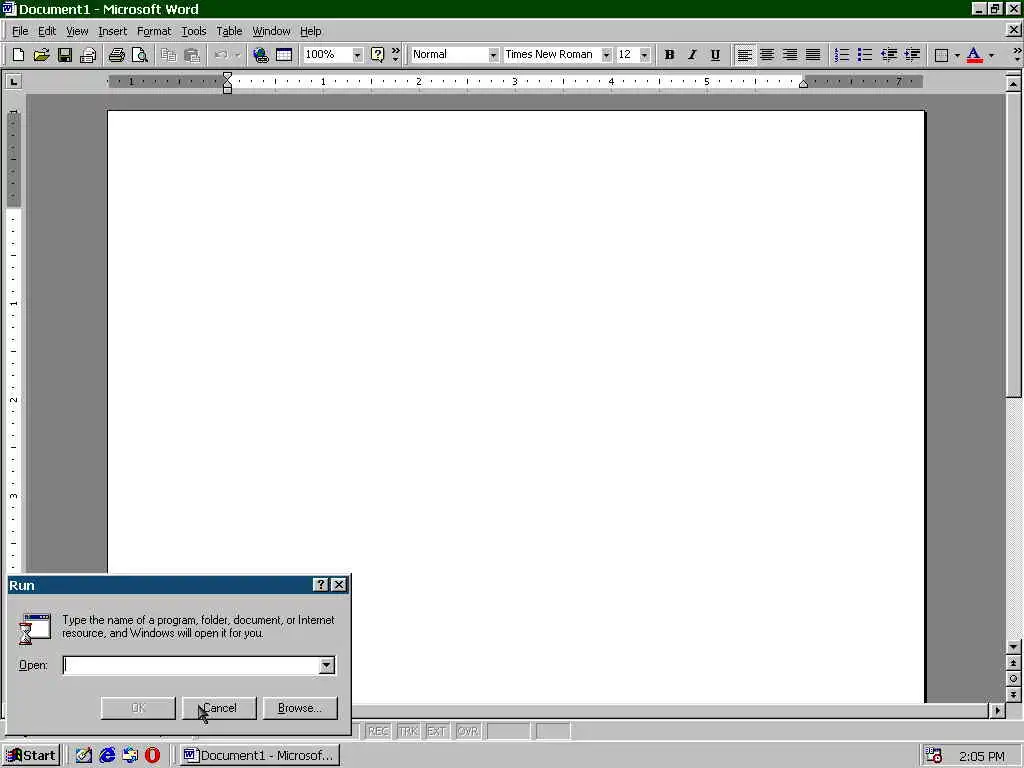Click the Start button

point(31,756)
